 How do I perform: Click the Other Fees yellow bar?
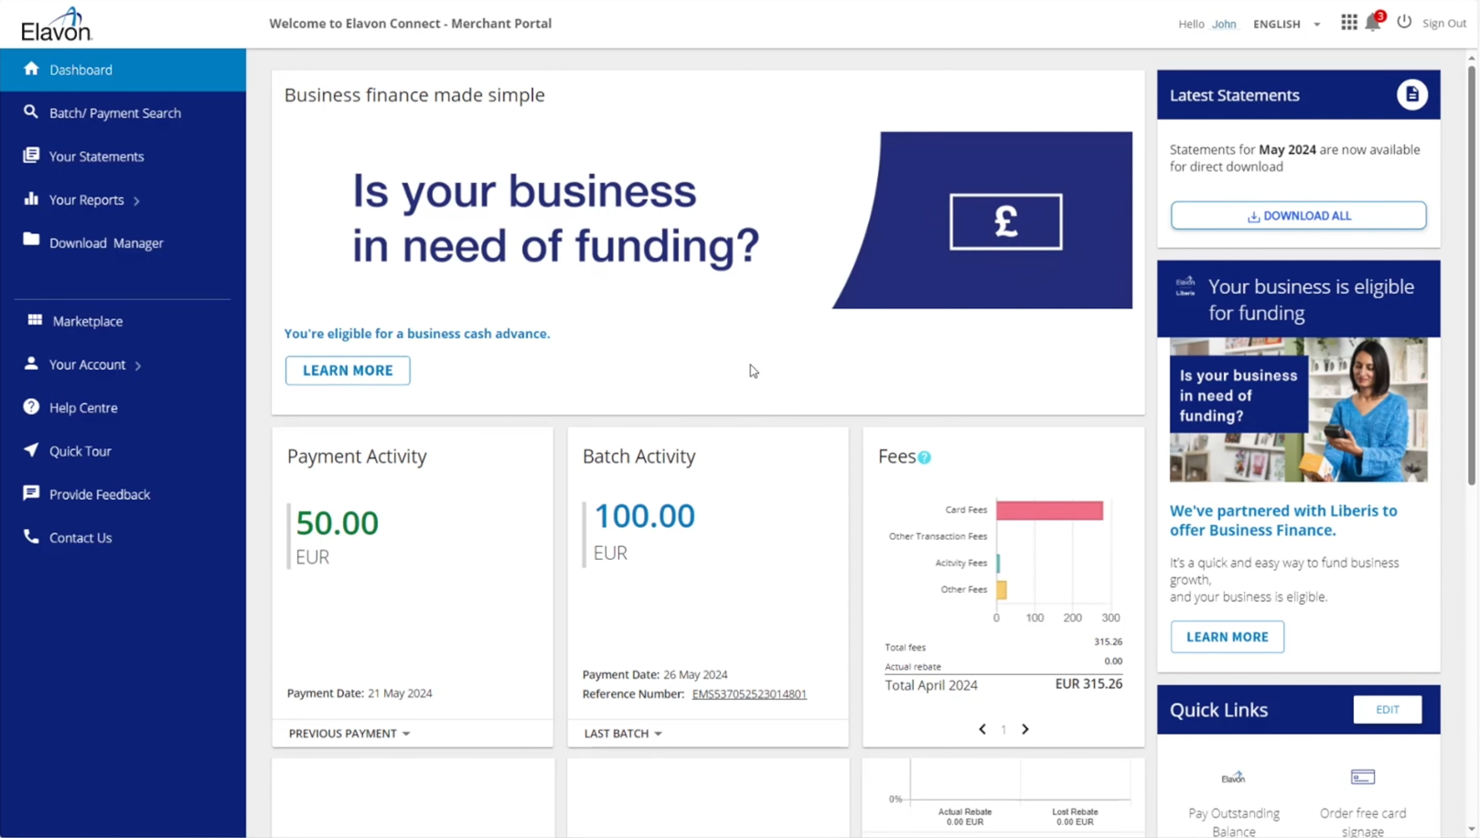[x=1001, y=590]
